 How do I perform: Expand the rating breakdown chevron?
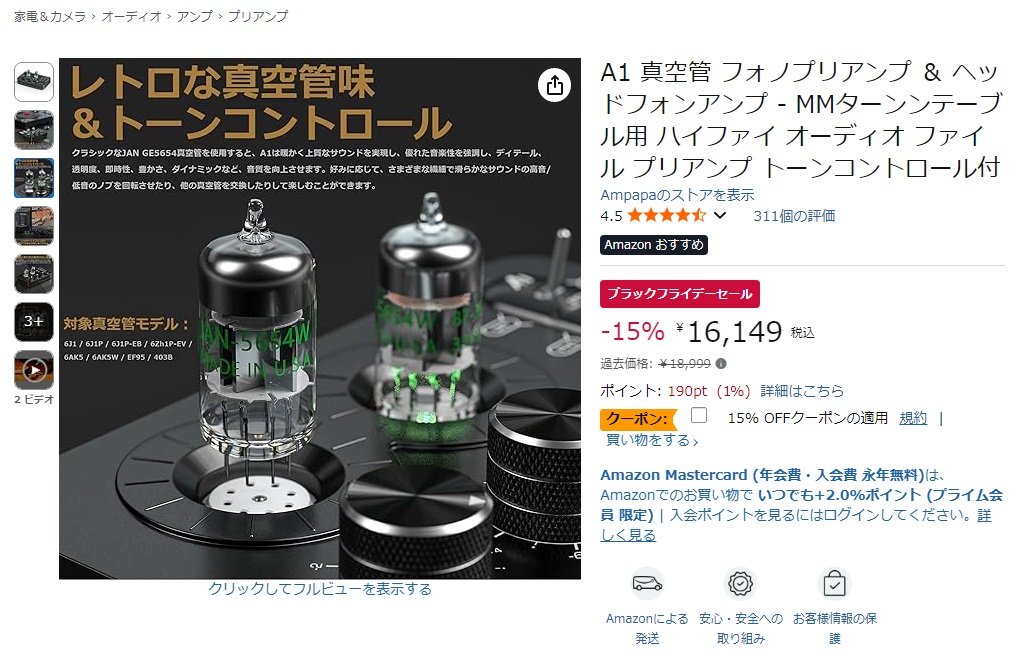(x=720, y=215)
